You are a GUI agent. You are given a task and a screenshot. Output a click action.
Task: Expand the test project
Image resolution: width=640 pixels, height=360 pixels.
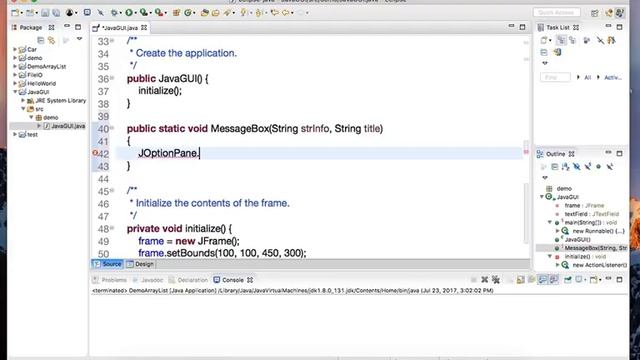[x=15, y=134]
